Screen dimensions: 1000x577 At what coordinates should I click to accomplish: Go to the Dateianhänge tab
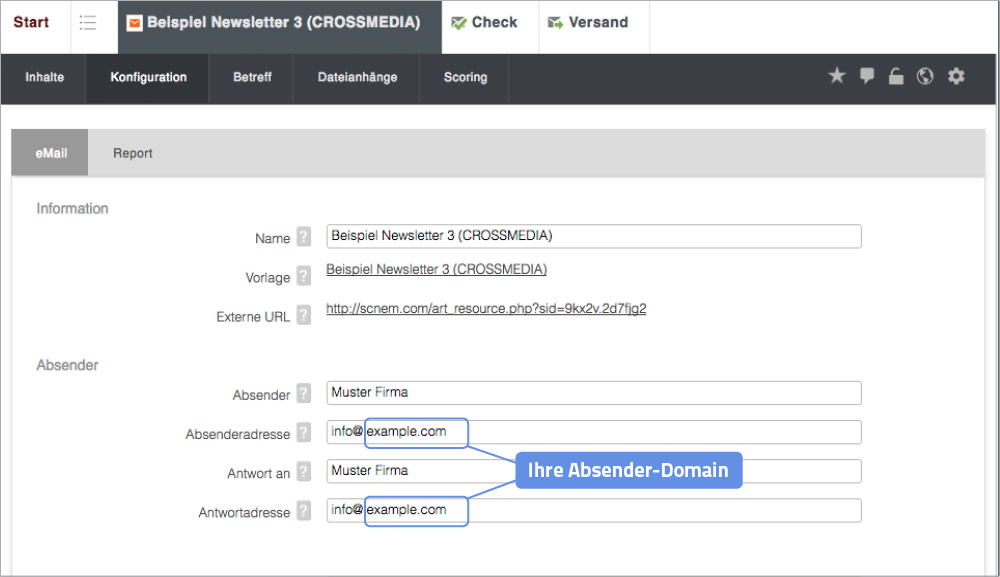pyautogui.click(x=357, y=78)
